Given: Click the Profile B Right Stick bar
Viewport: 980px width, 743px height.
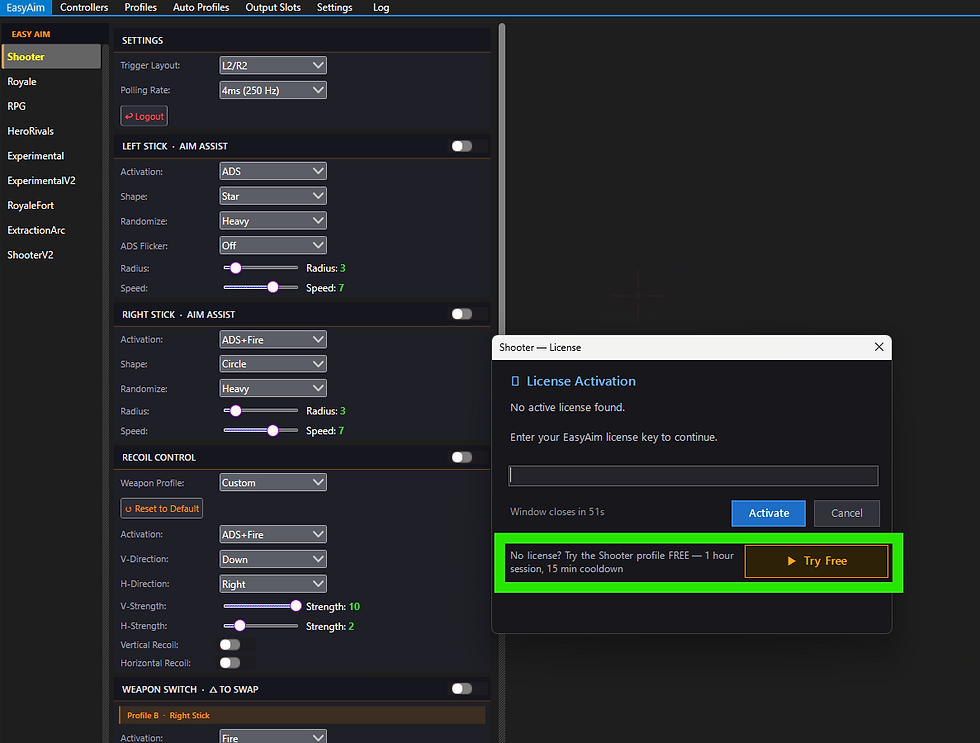Looking at the screenshot, I should (302, 715).
